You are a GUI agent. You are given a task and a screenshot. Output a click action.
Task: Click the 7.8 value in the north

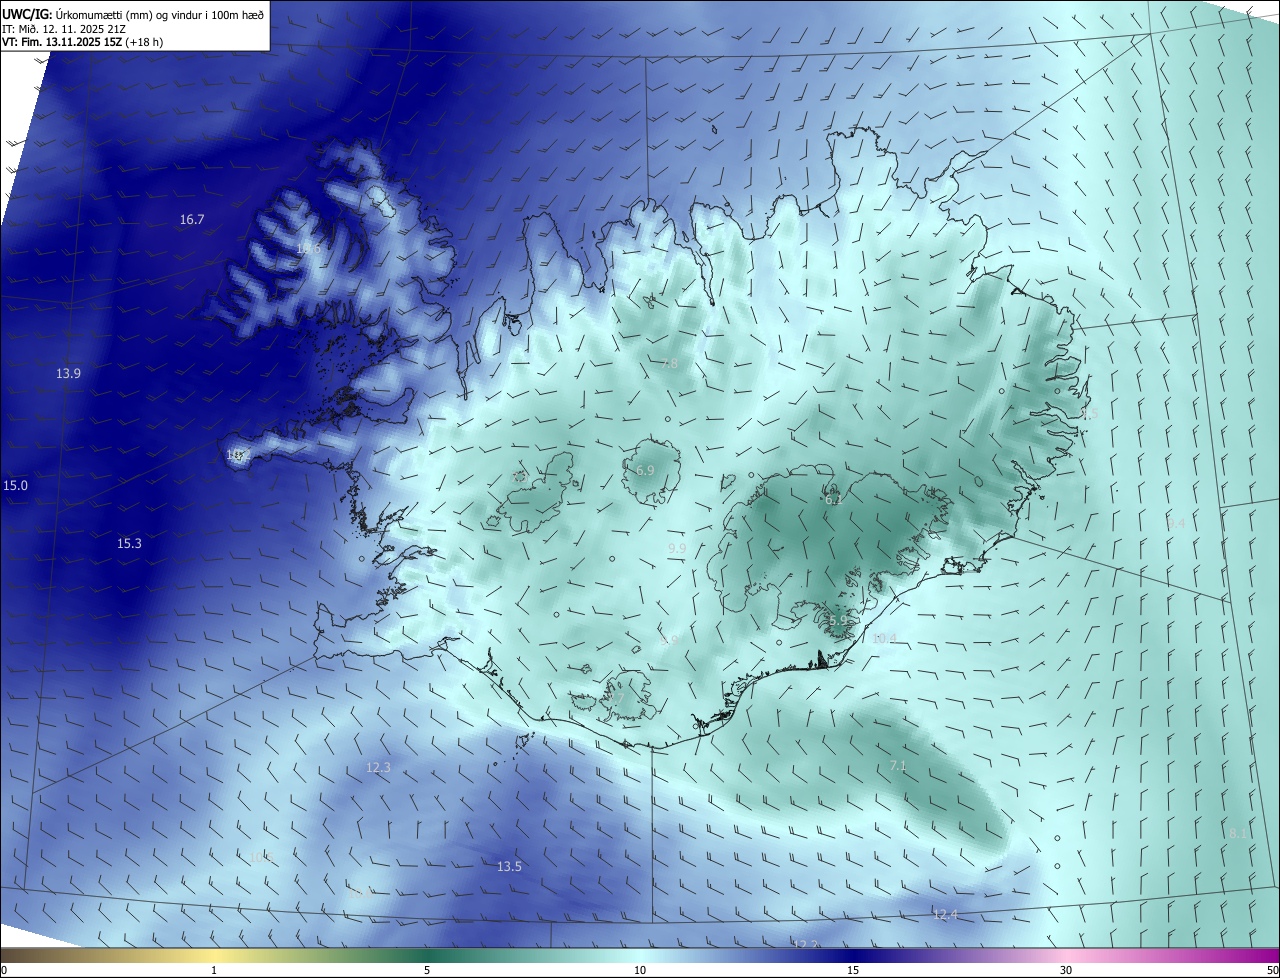click(669, 363)
